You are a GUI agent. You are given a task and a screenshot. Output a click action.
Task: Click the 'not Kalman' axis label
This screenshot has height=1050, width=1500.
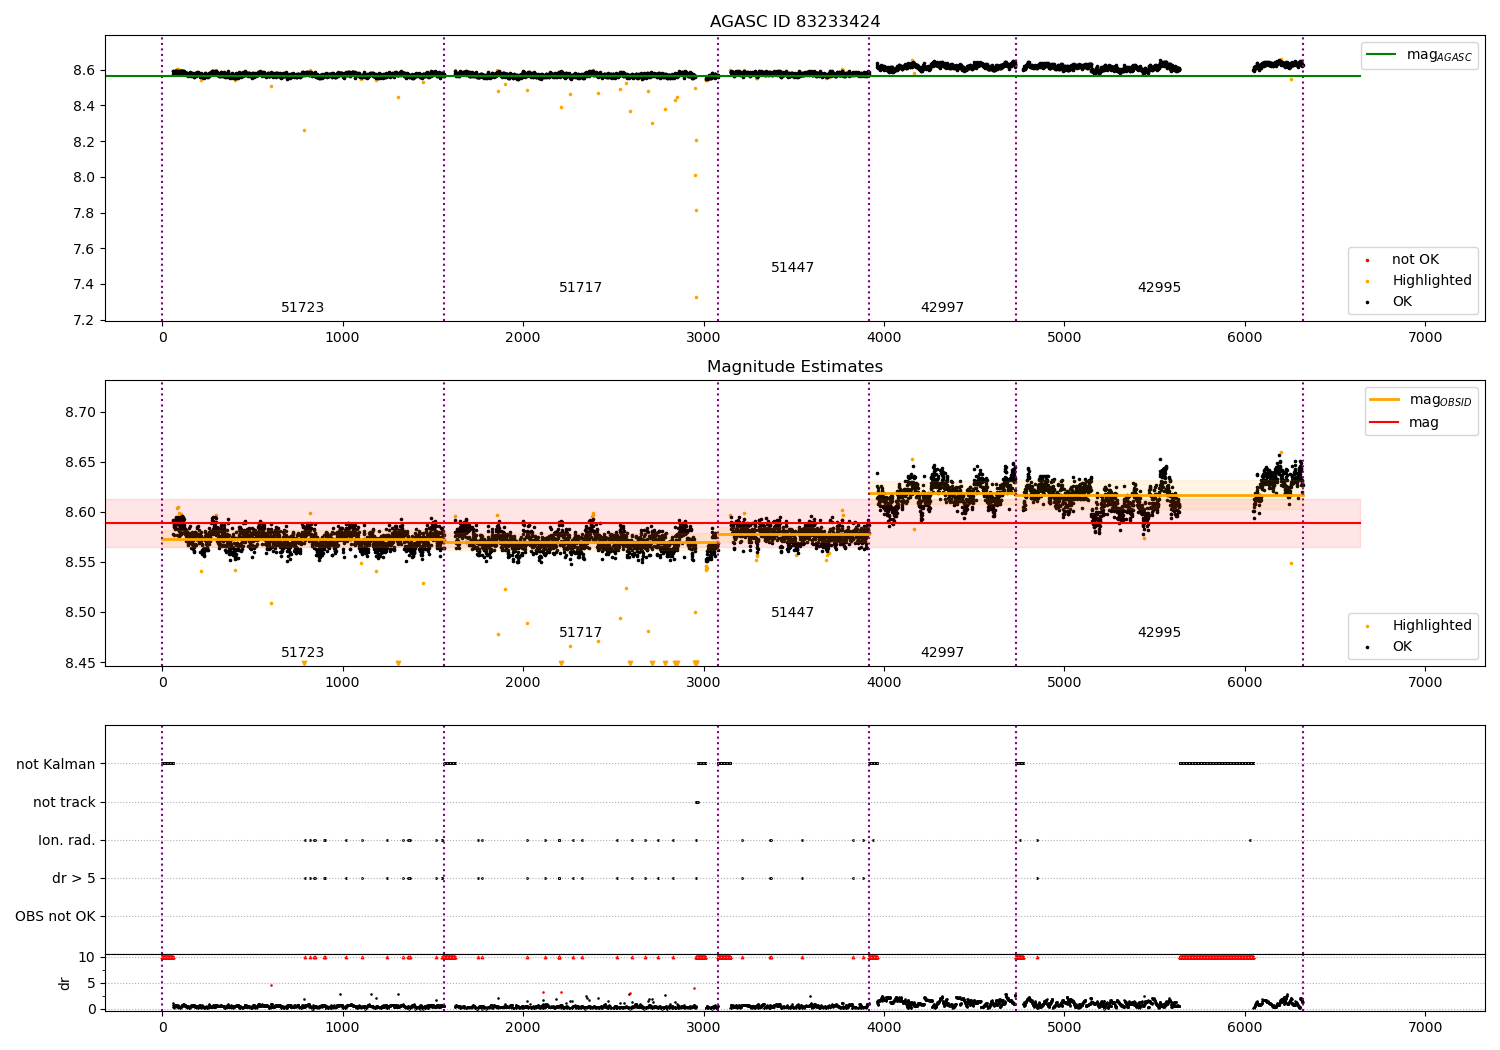click(x=56, y=765)
